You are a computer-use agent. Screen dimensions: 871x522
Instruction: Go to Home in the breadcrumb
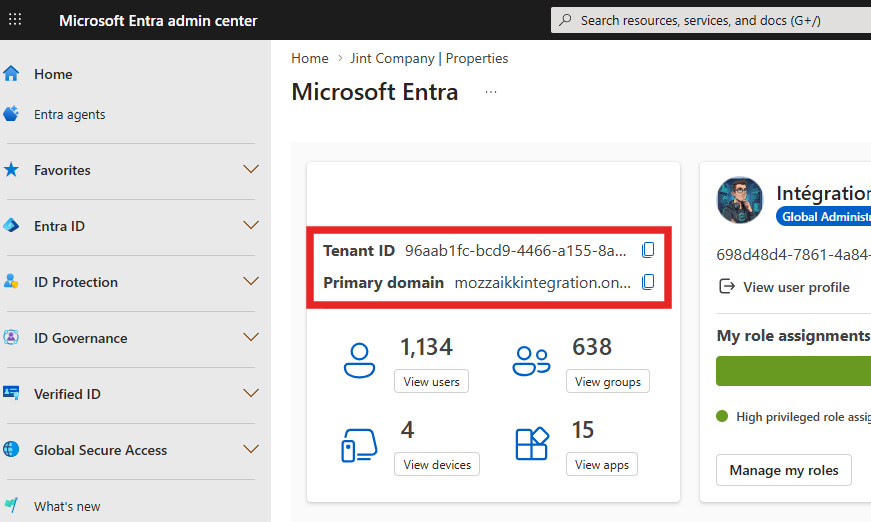pyautogui.click(x=310, y=58)
